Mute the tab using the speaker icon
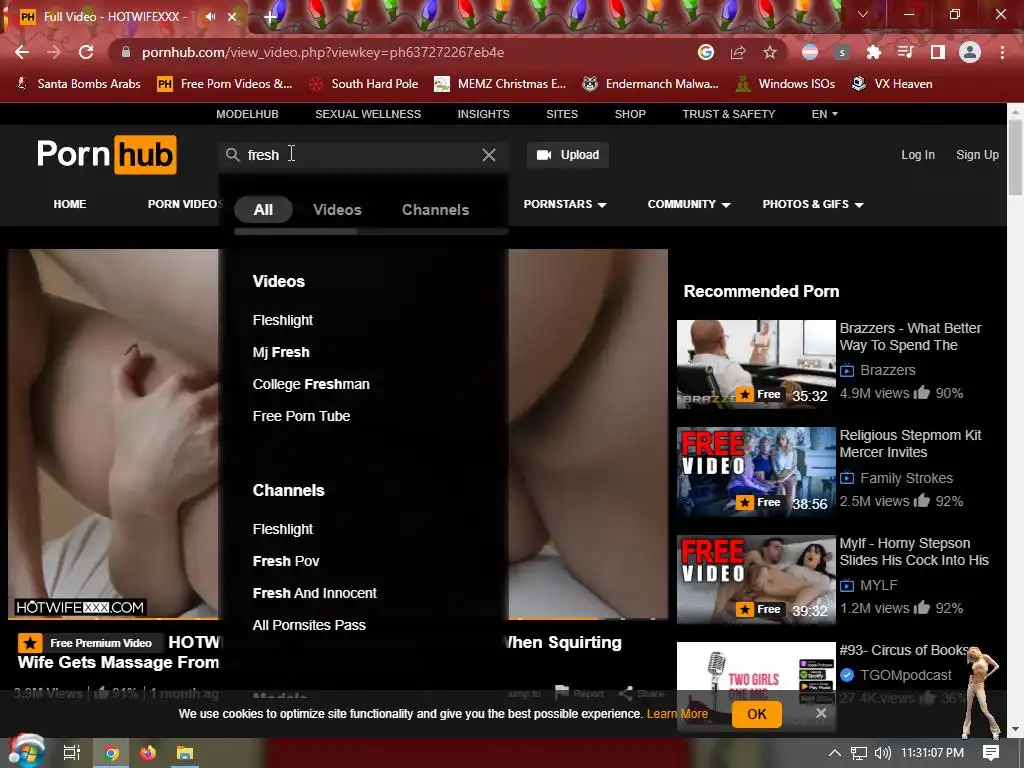This screenshot has height=768, width=1024. (210, 17)
